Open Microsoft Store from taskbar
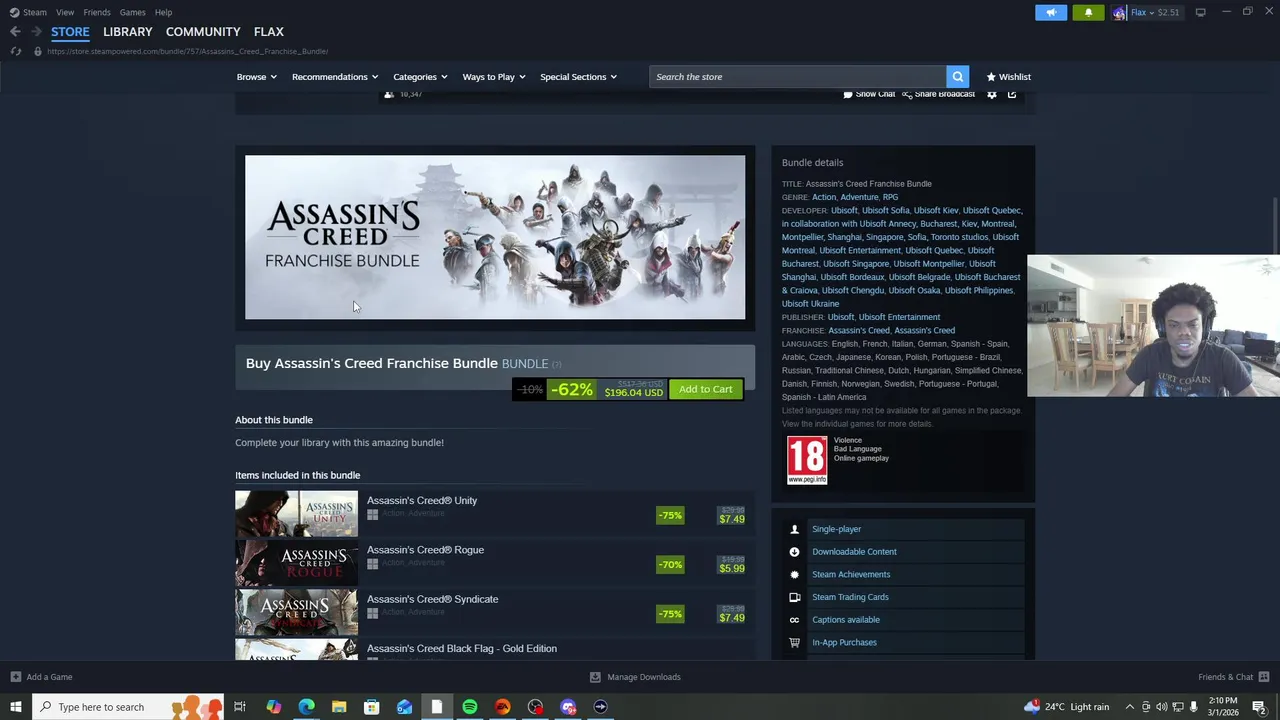 [371, 707]
